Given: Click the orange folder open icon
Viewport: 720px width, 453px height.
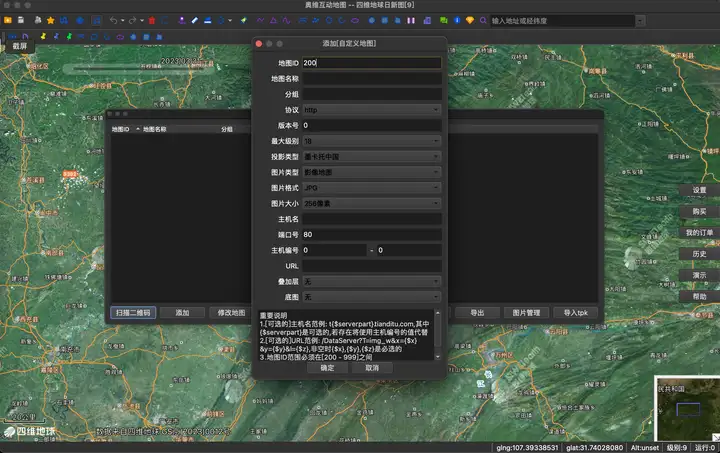Looking at the screenshot, I should [8, 20].
